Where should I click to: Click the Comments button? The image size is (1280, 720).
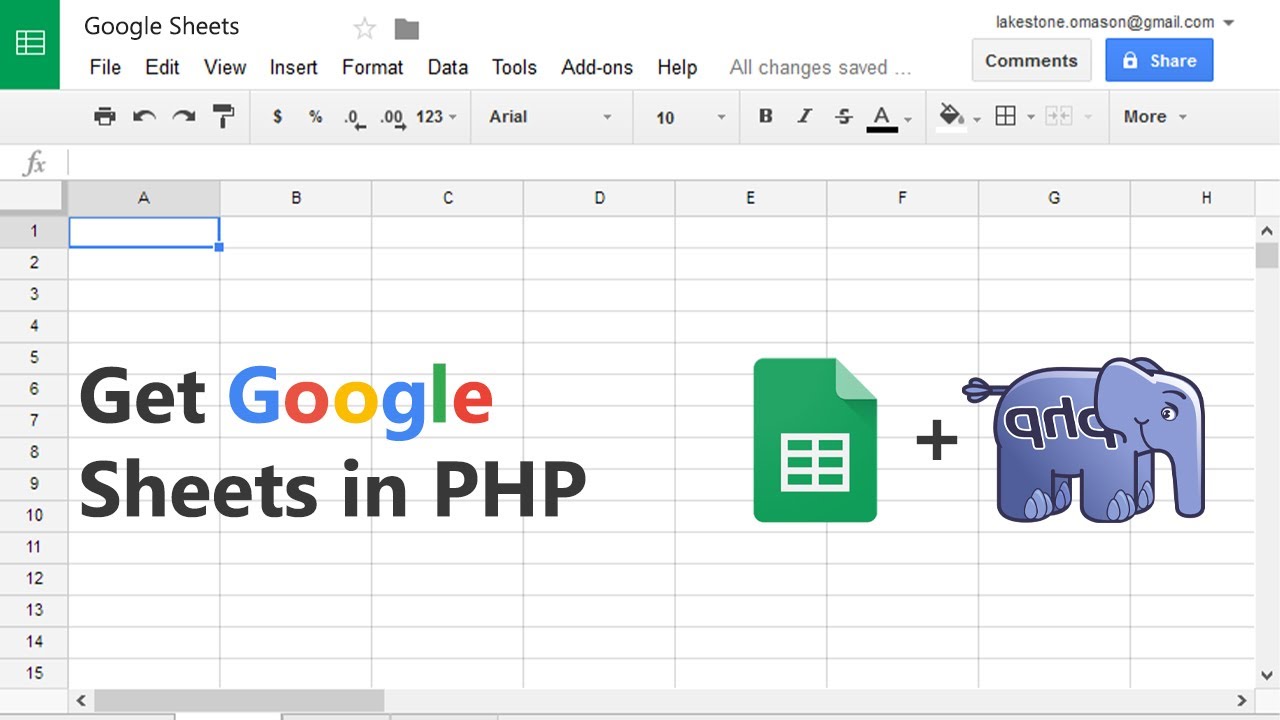(1032, 60)
